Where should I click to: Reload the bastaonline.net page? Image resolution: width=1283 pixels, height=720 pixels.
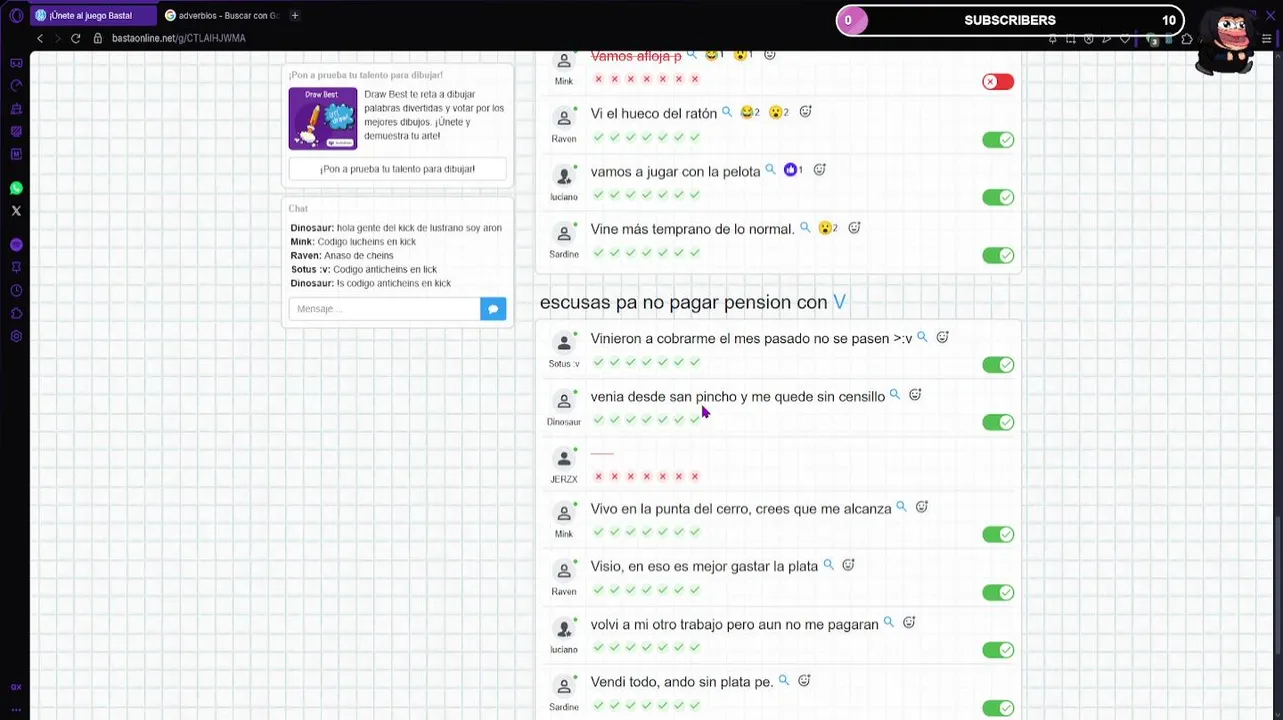75,38
